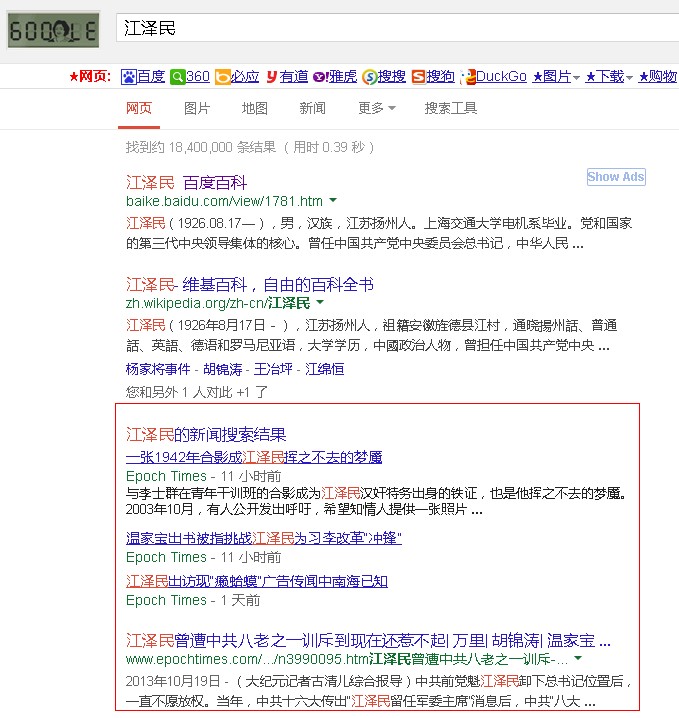Viewport: 679px width, 718px height.
Task: Open the 有道 search link
Action: 293,76
